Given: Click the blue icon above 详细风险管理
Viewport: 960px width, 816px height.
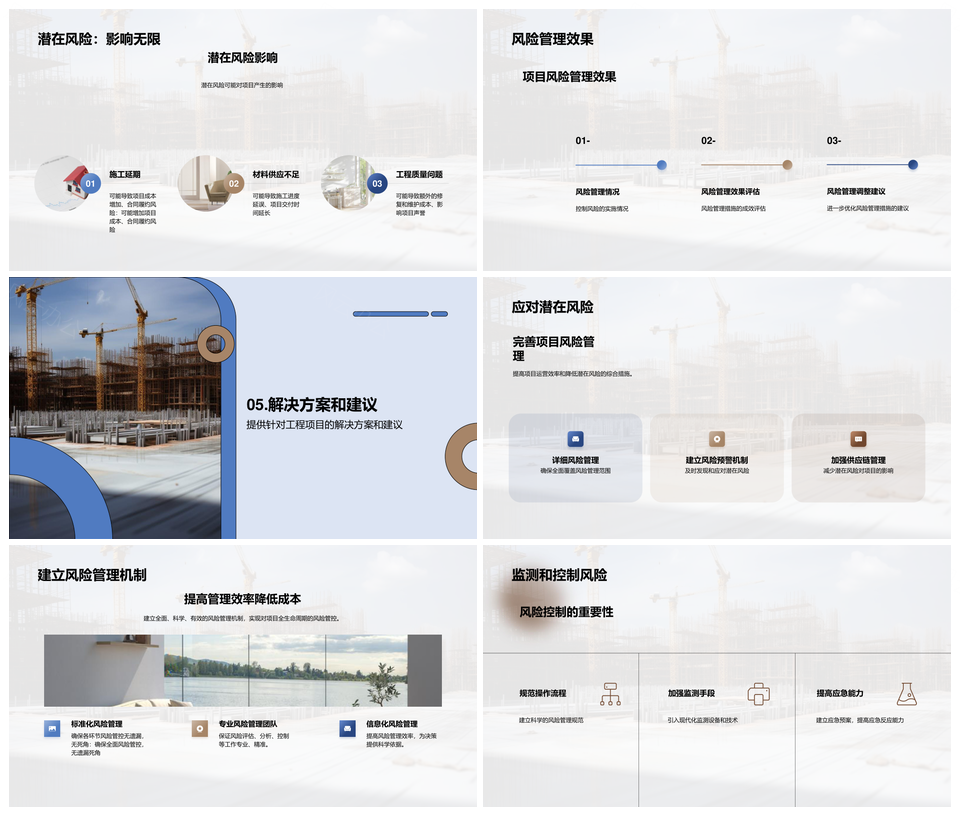Looking at the screenshot, I should (575, 439).
